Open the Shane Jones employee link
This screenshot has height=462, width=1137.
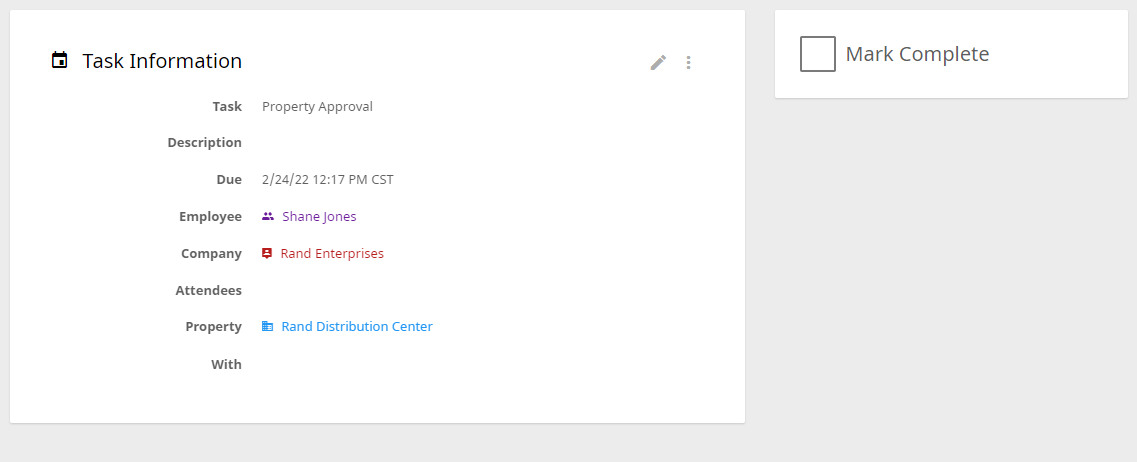pos(319,216)
